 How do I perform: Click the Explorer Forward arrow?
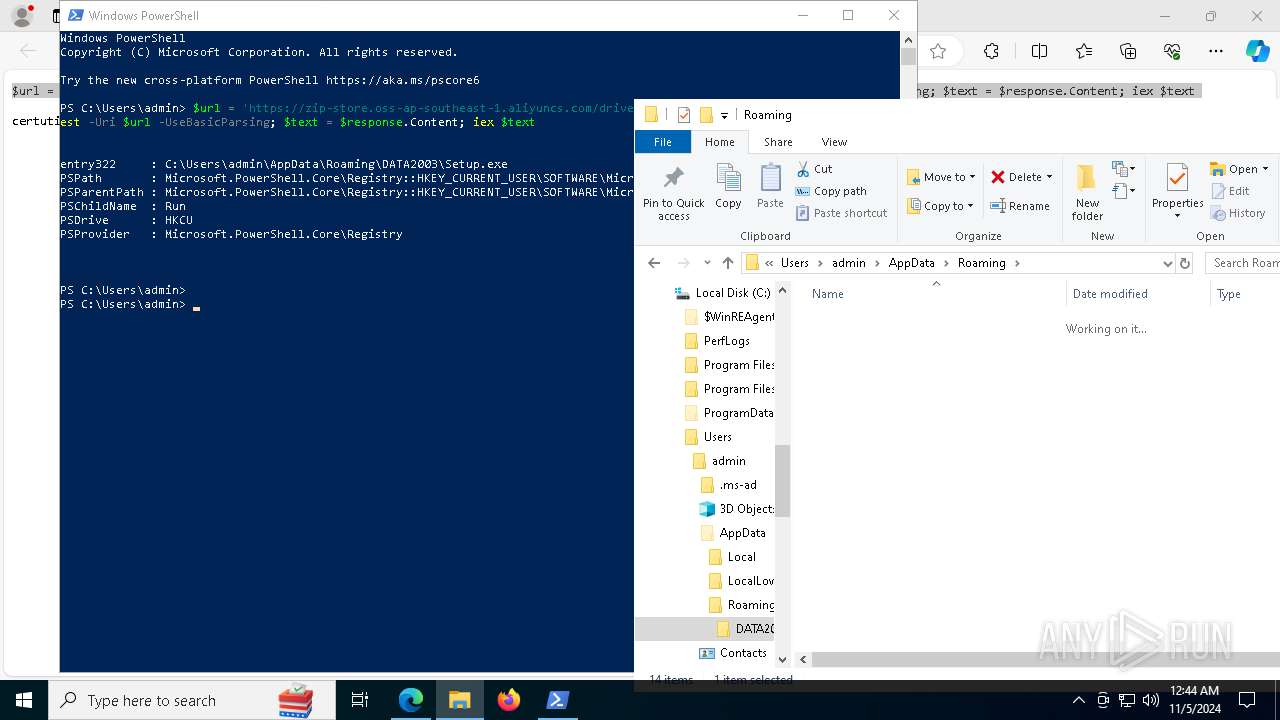tap(684, 263)
